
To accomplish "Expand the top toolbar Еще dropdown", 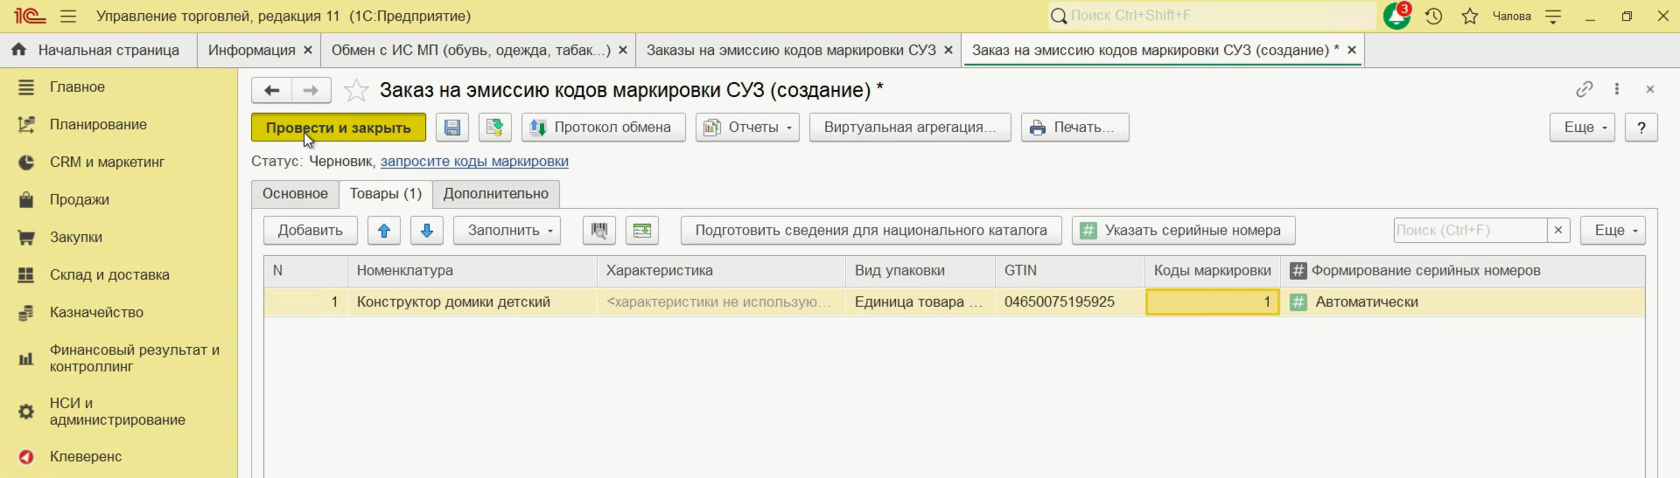I will pyautogui.click(x=1582, y=128).
